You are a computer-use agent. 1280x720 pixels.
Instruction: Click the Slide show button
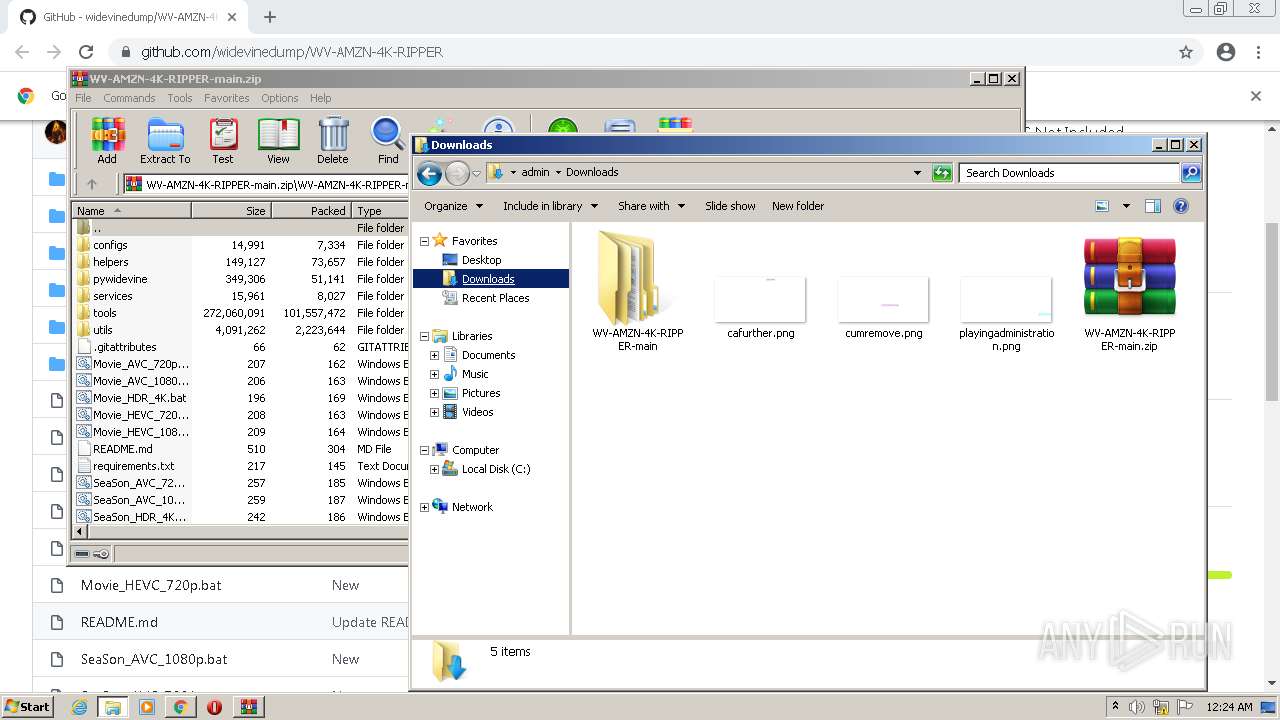(730, 206)
